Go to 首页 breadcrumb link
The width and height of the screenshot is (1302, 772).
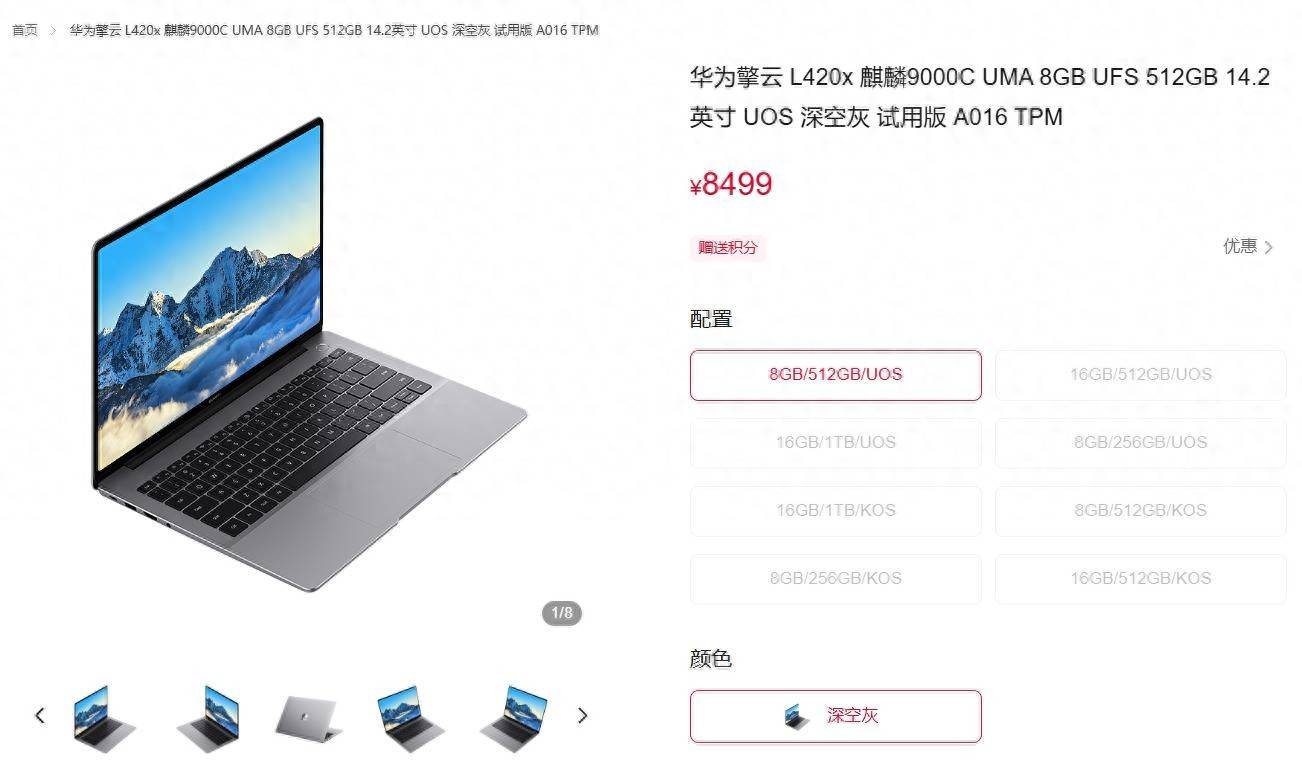(x=25, y=30)
